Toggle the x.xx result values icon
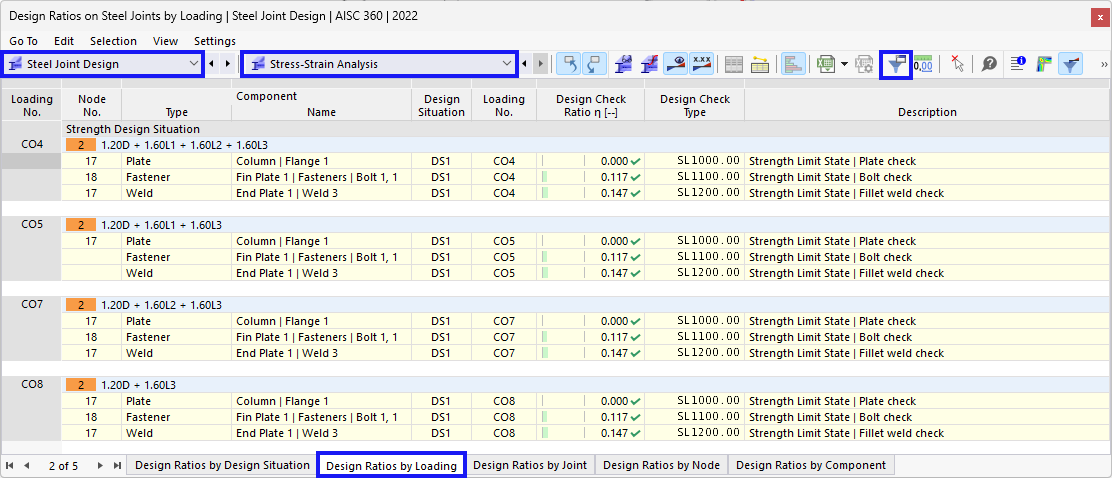The height and width of the screenshot is (478, 1112). (x=702, y=64)
